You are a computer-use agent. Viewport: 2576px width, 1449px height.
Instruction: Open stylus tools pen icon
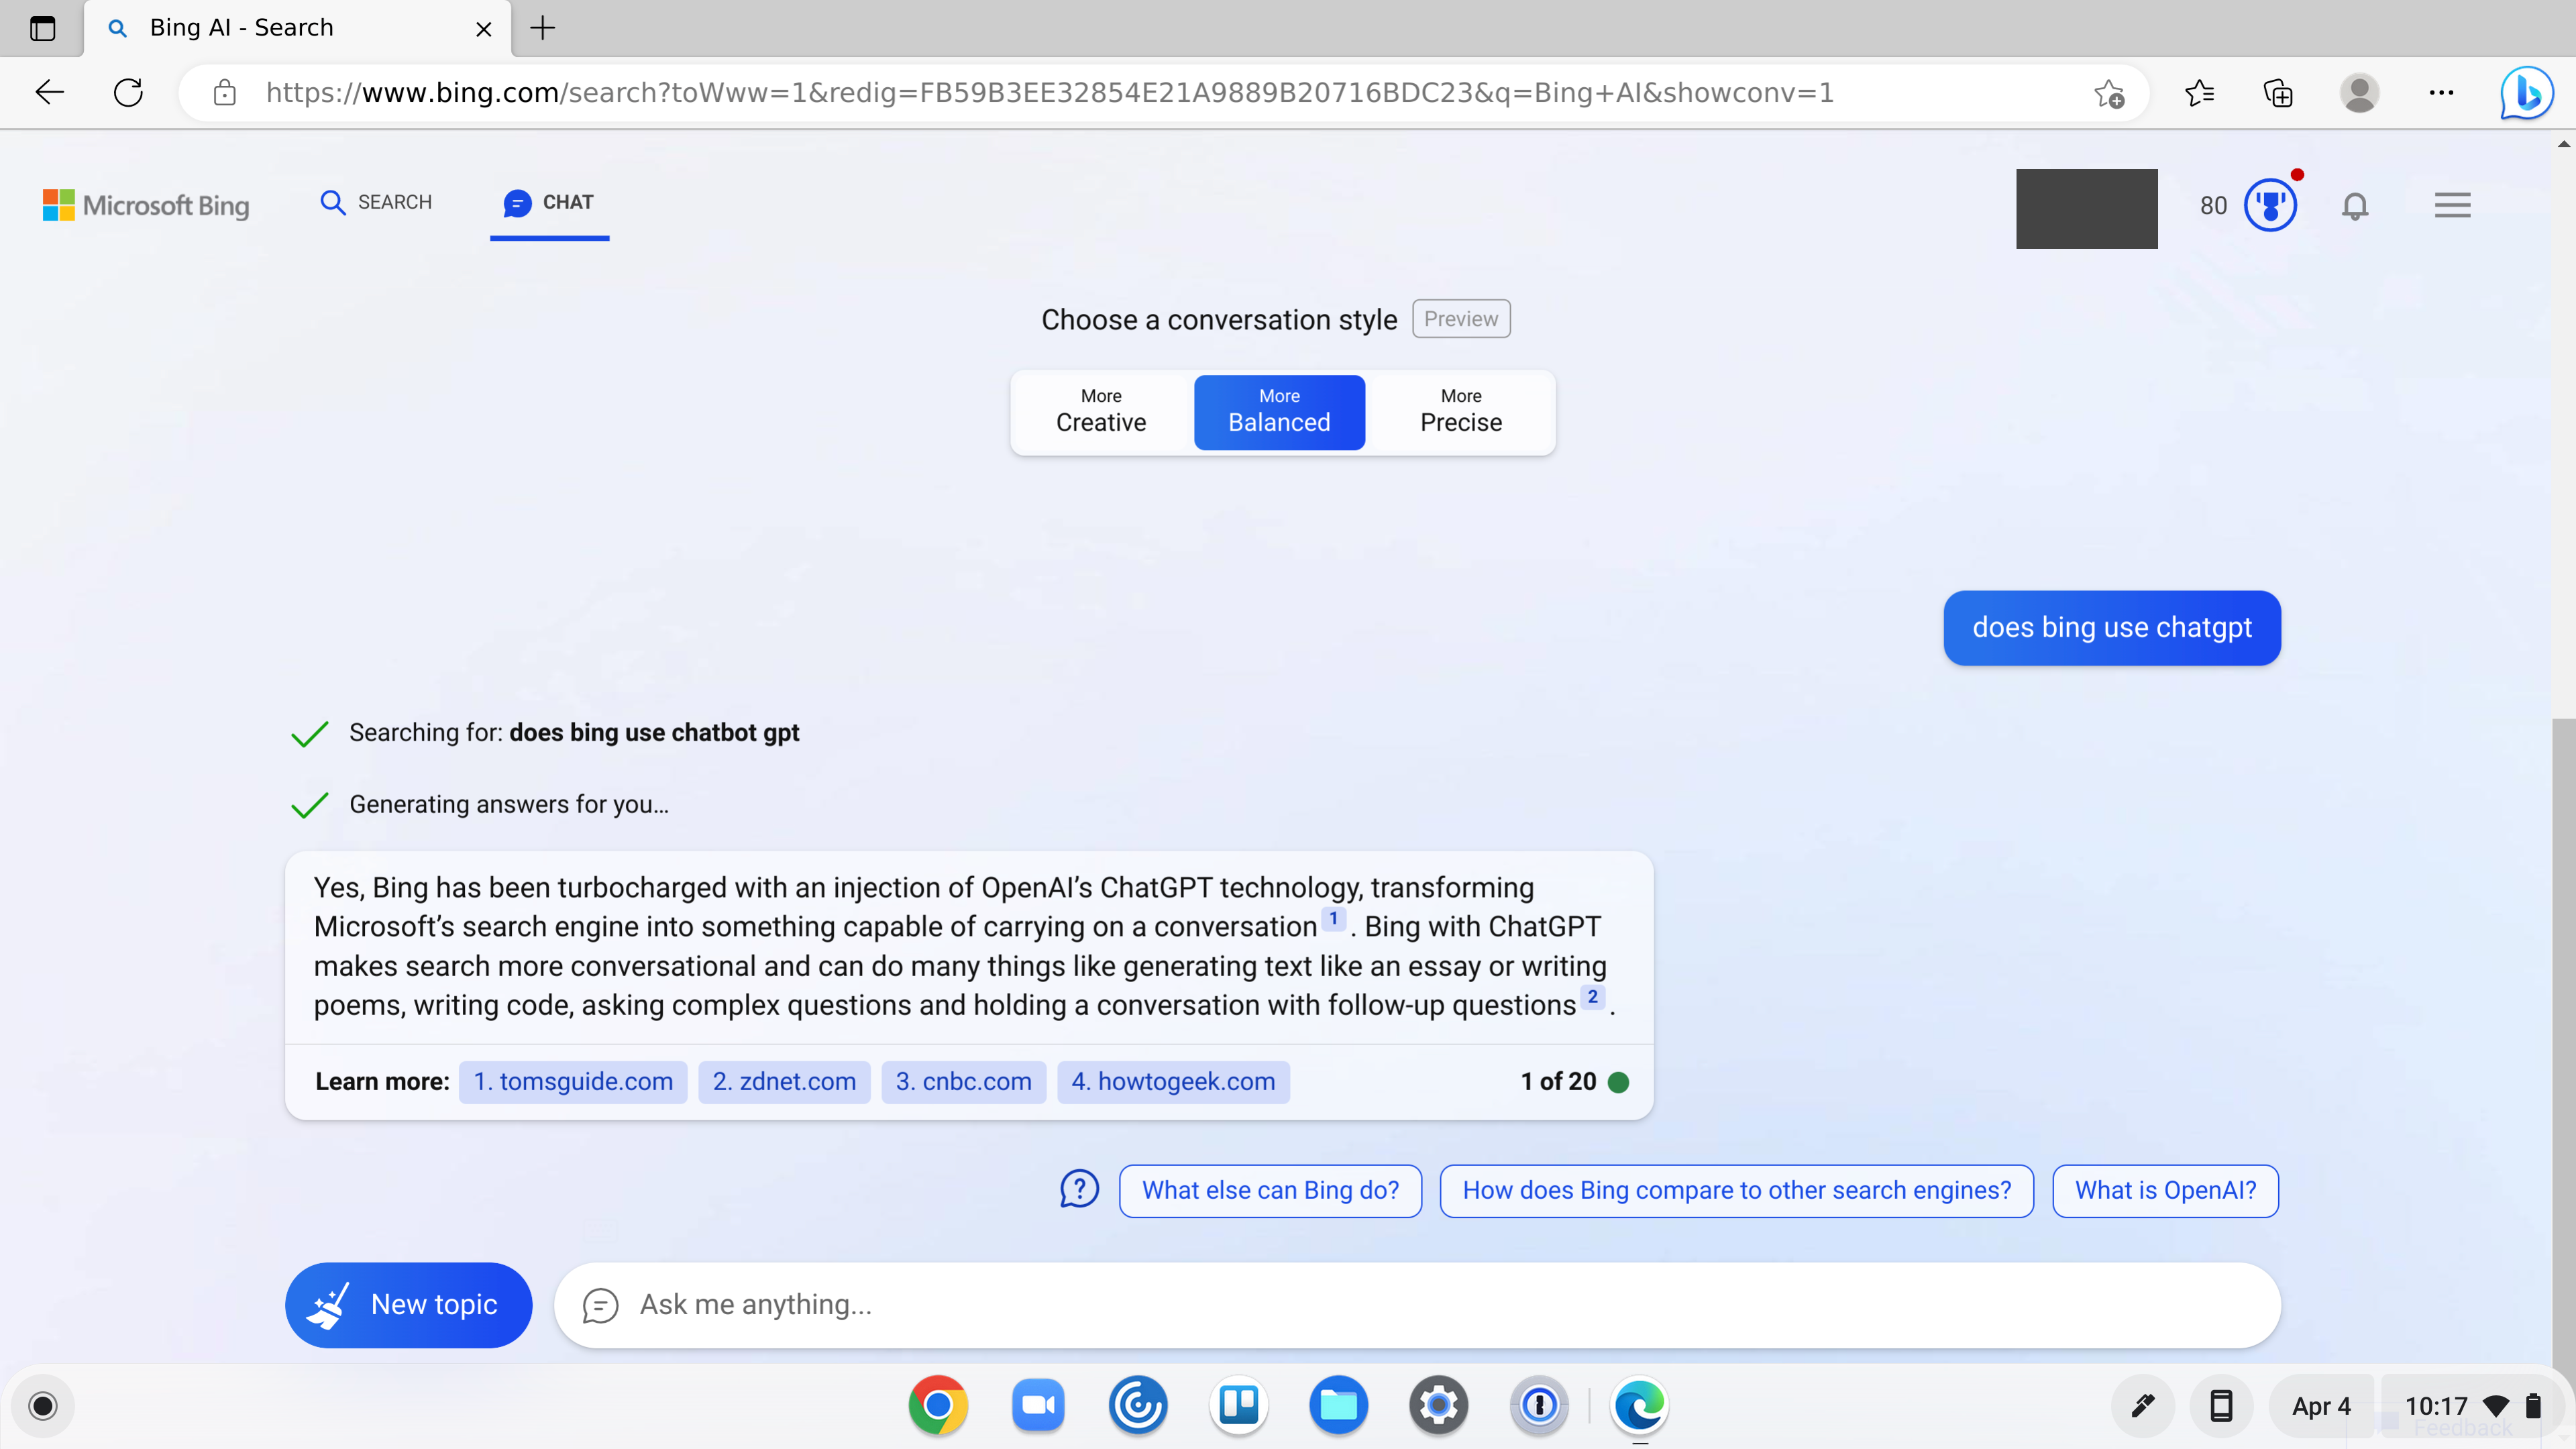coord(2142,1406)
